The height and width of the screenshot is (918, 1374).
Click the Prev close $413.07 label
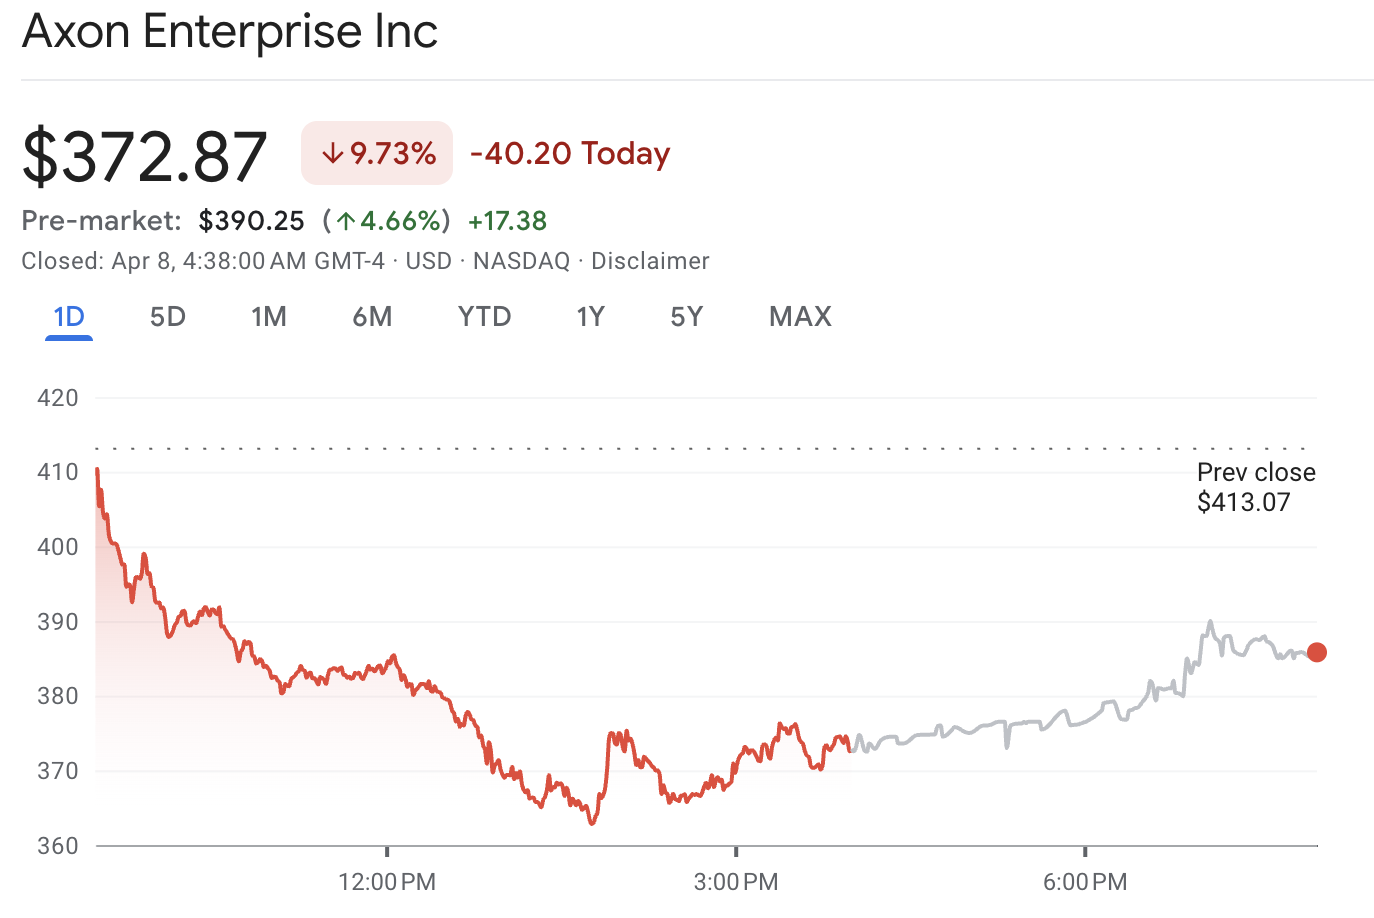click(x=1256, y=487)
